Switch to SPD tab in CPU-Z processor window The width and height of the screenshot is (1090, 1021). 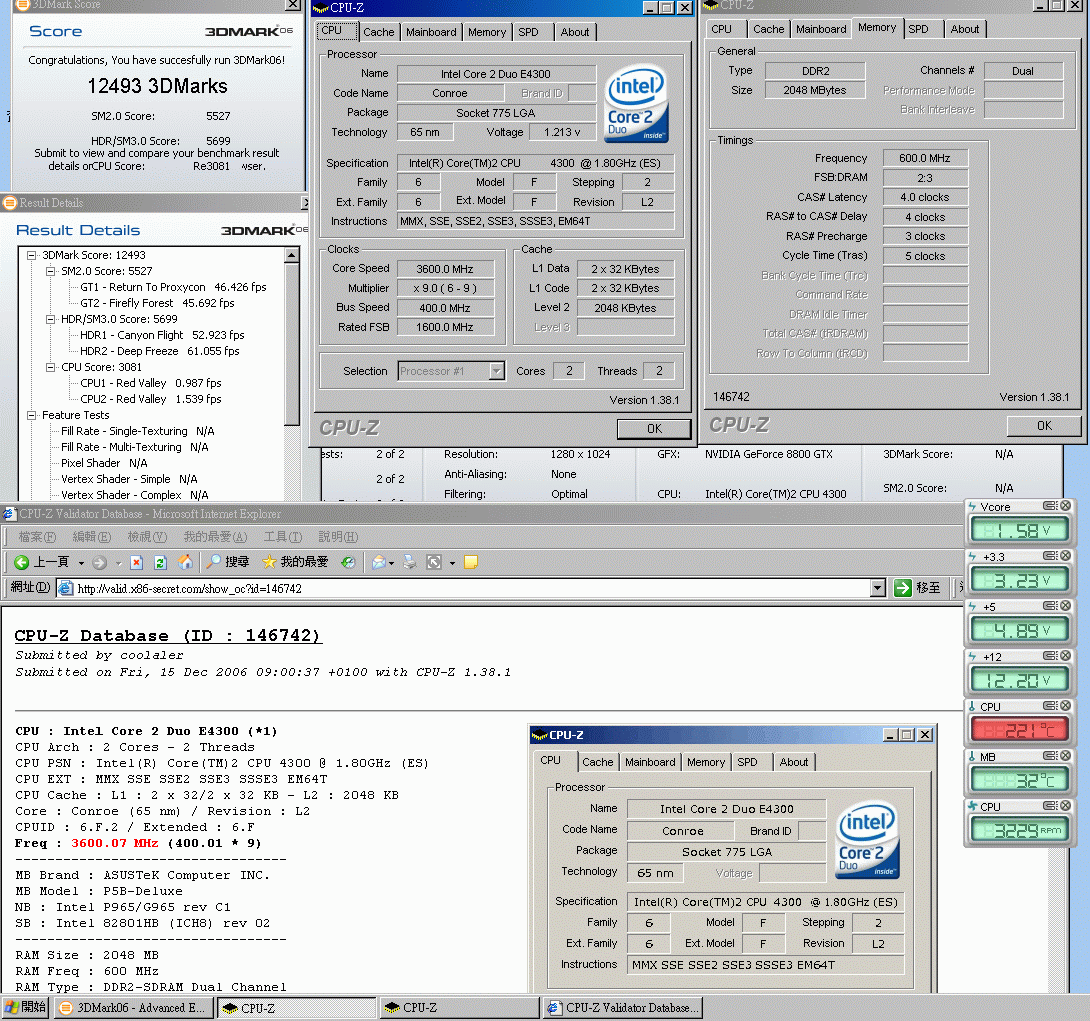528,32
